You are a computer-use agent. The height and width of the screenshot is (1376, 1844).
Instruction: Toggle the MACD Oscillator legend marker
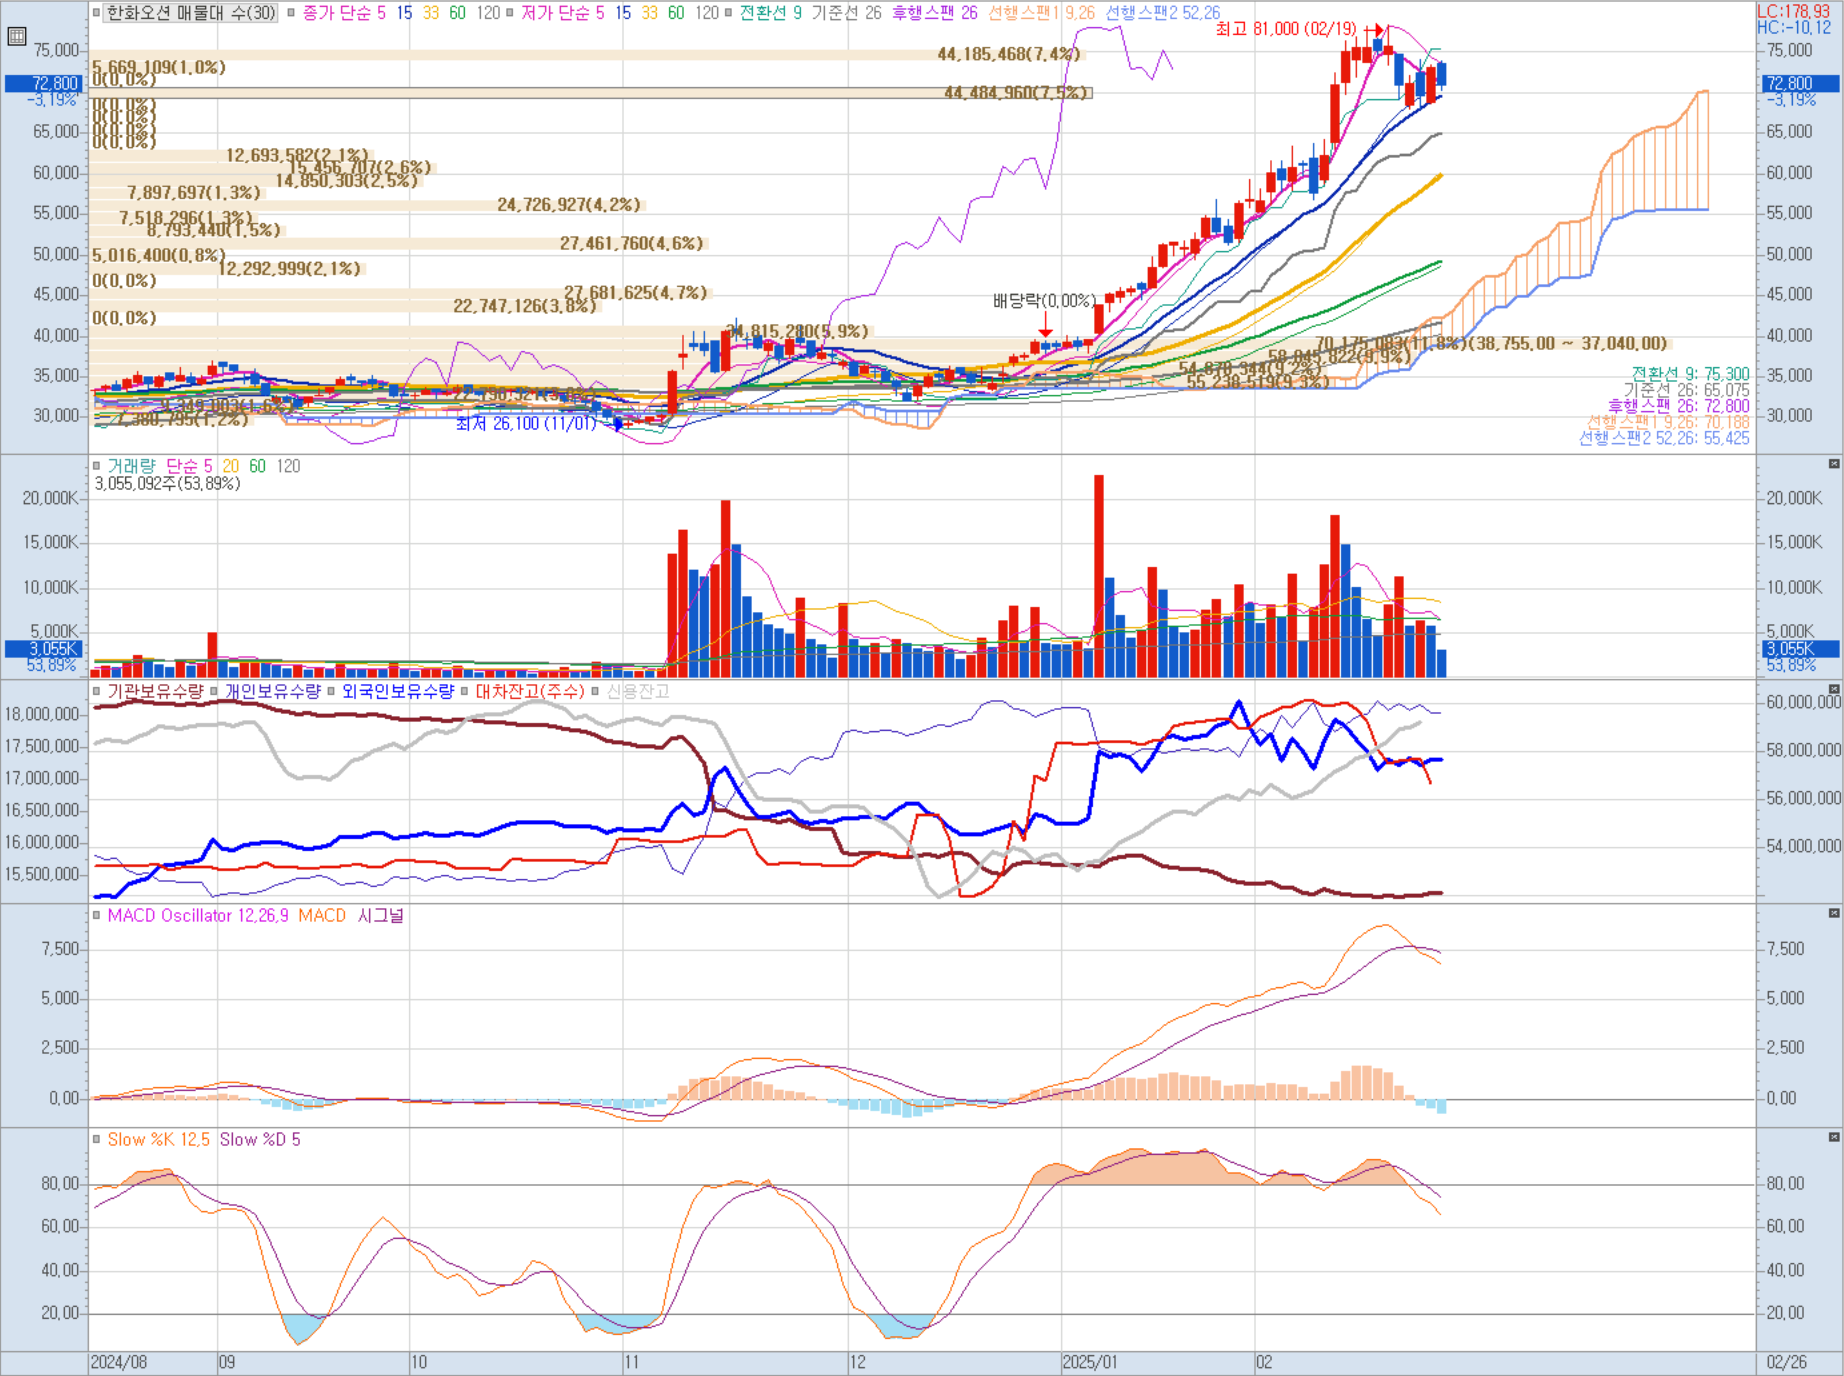tap(97, 915)
